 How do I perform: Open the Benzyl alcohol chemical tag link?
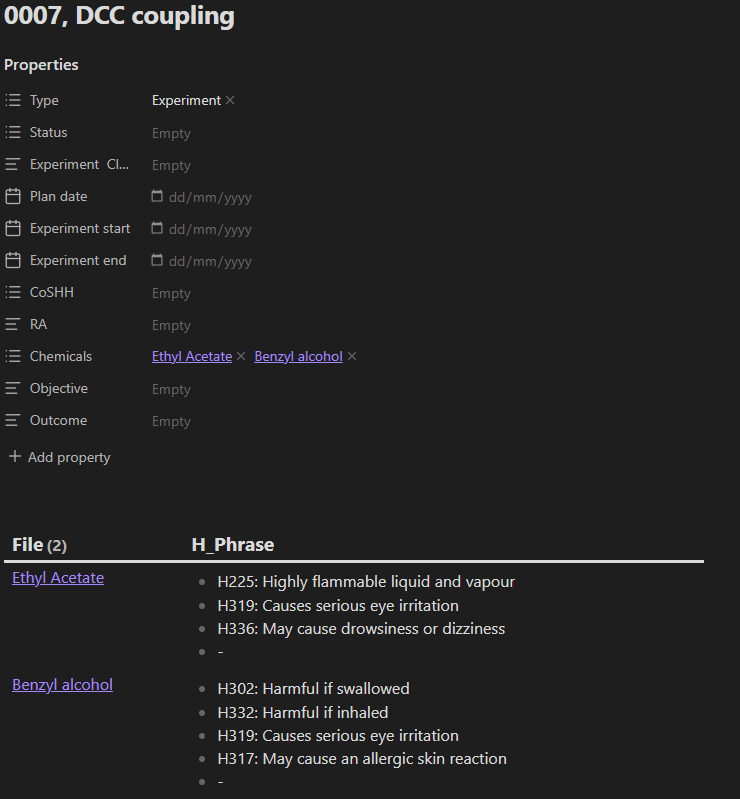click(298, 357)
